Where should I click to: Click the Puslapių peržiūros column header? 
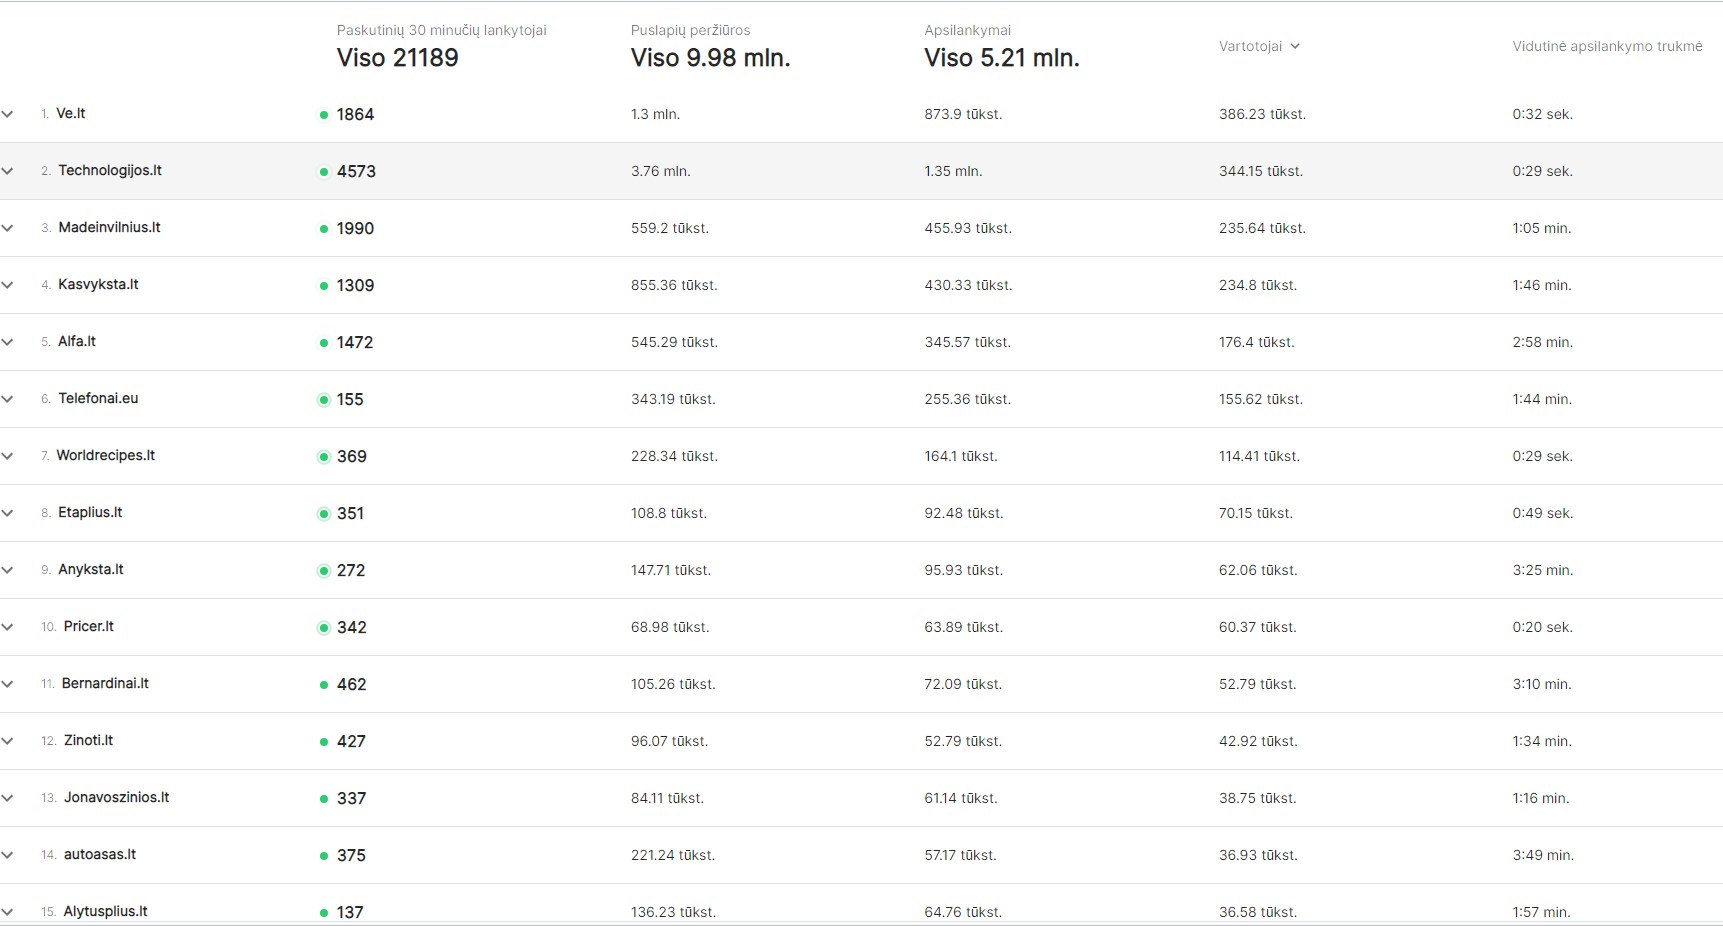pyautogui.click(x=690, y=30)
